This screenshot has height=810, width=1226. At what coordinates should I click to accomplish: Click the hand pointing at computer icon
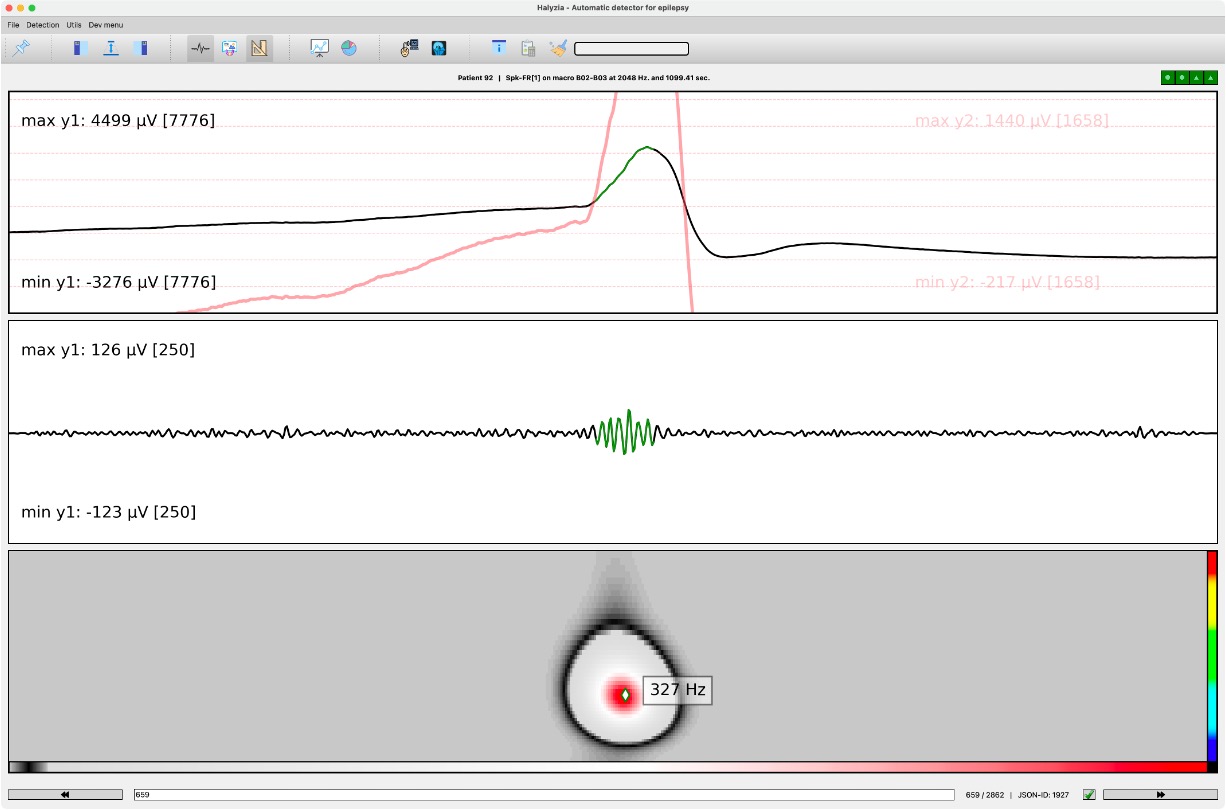409,48
